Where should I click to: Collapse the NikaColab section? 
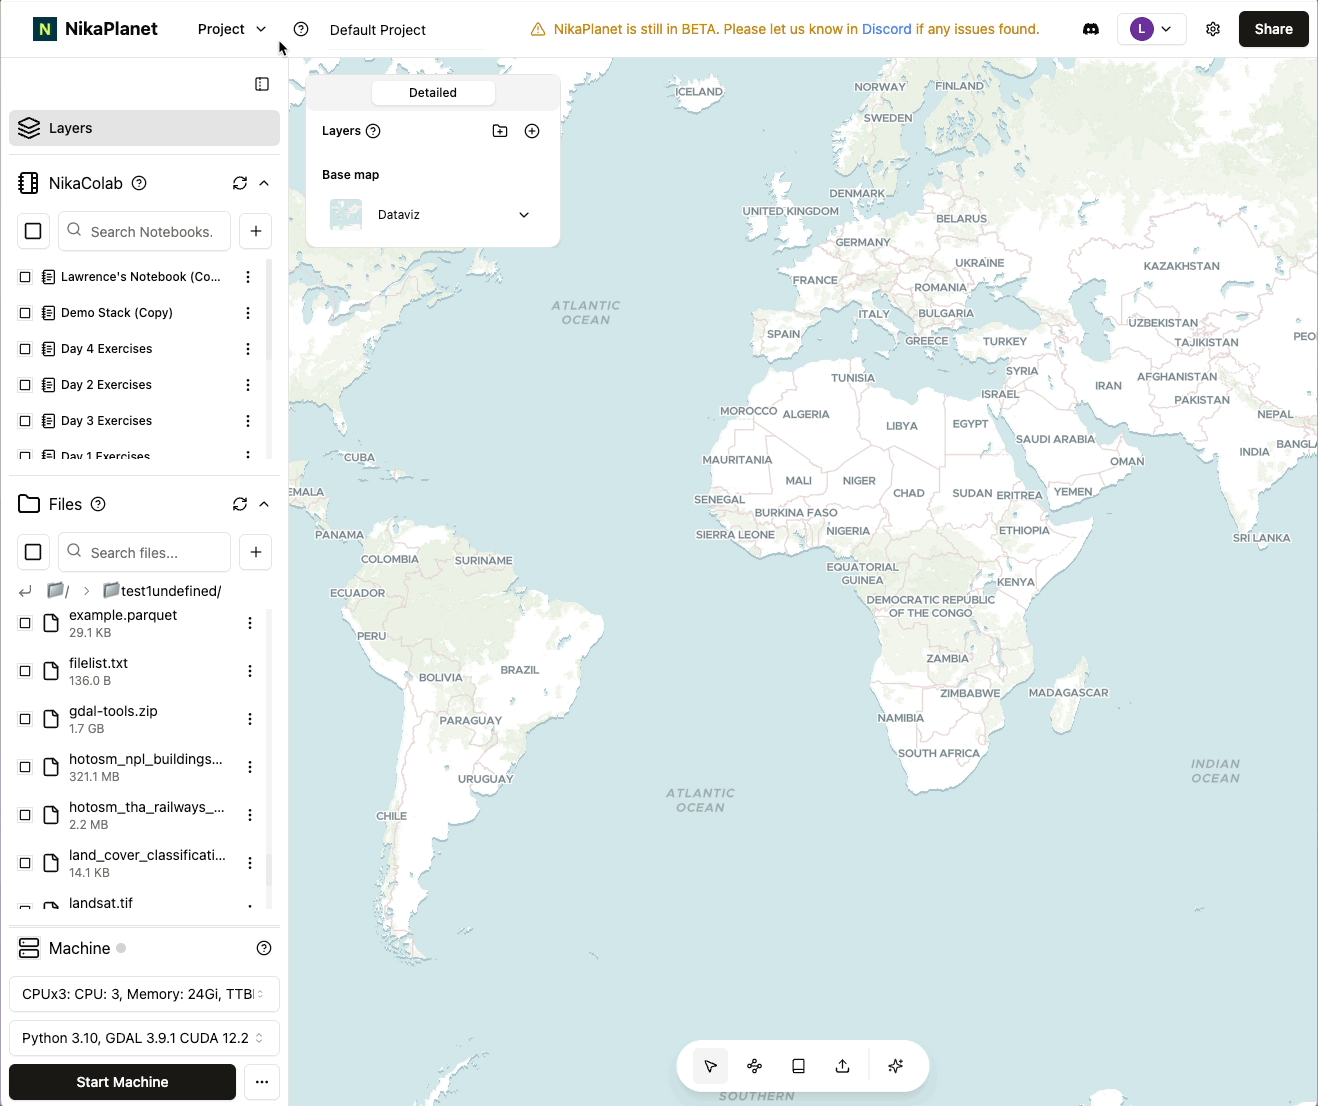[x=264, y=183]
